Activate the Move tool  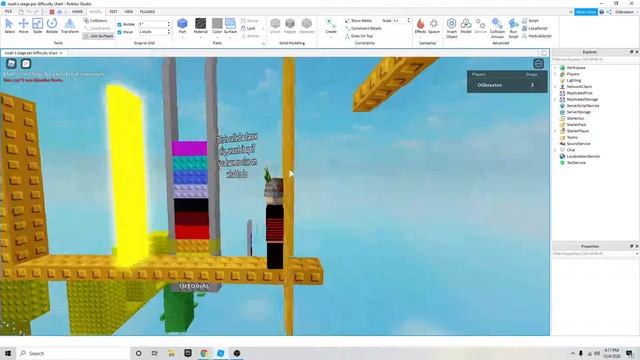(x=23, y=26)
